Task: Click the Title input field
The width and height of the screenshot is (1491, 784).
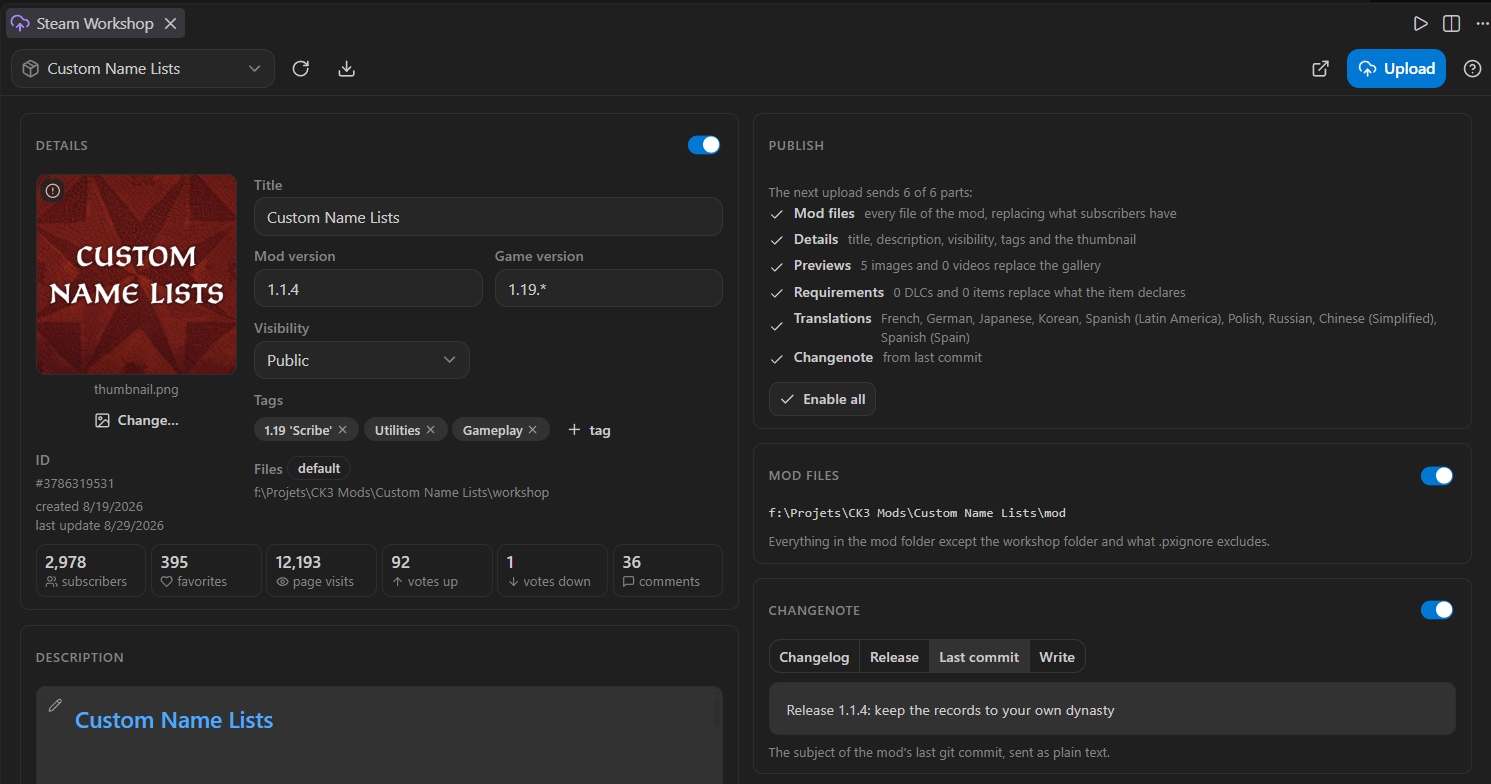Action: click(x=488, y=217)
